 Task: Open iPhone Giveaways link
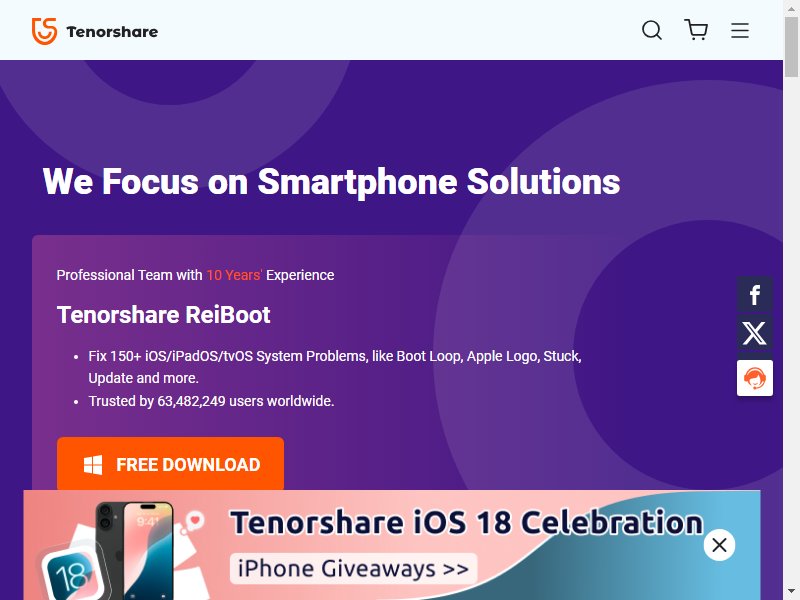(354, 568)
